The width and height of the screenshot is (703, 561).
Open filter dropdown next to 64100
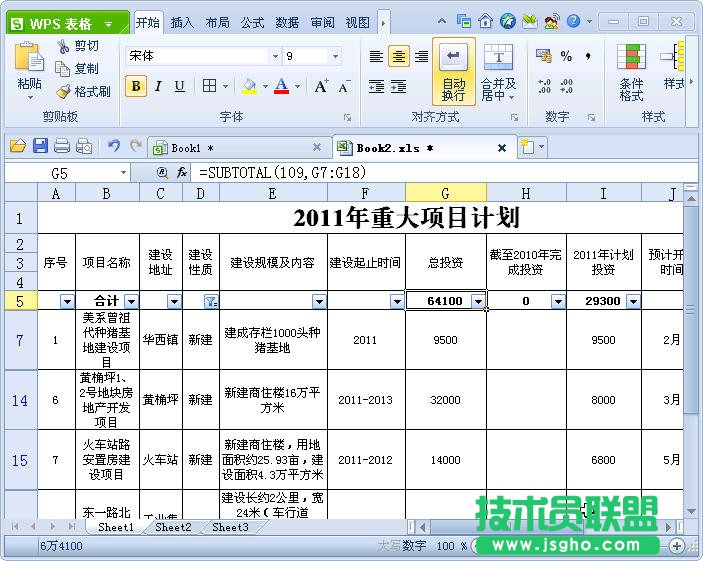[478, 301]
